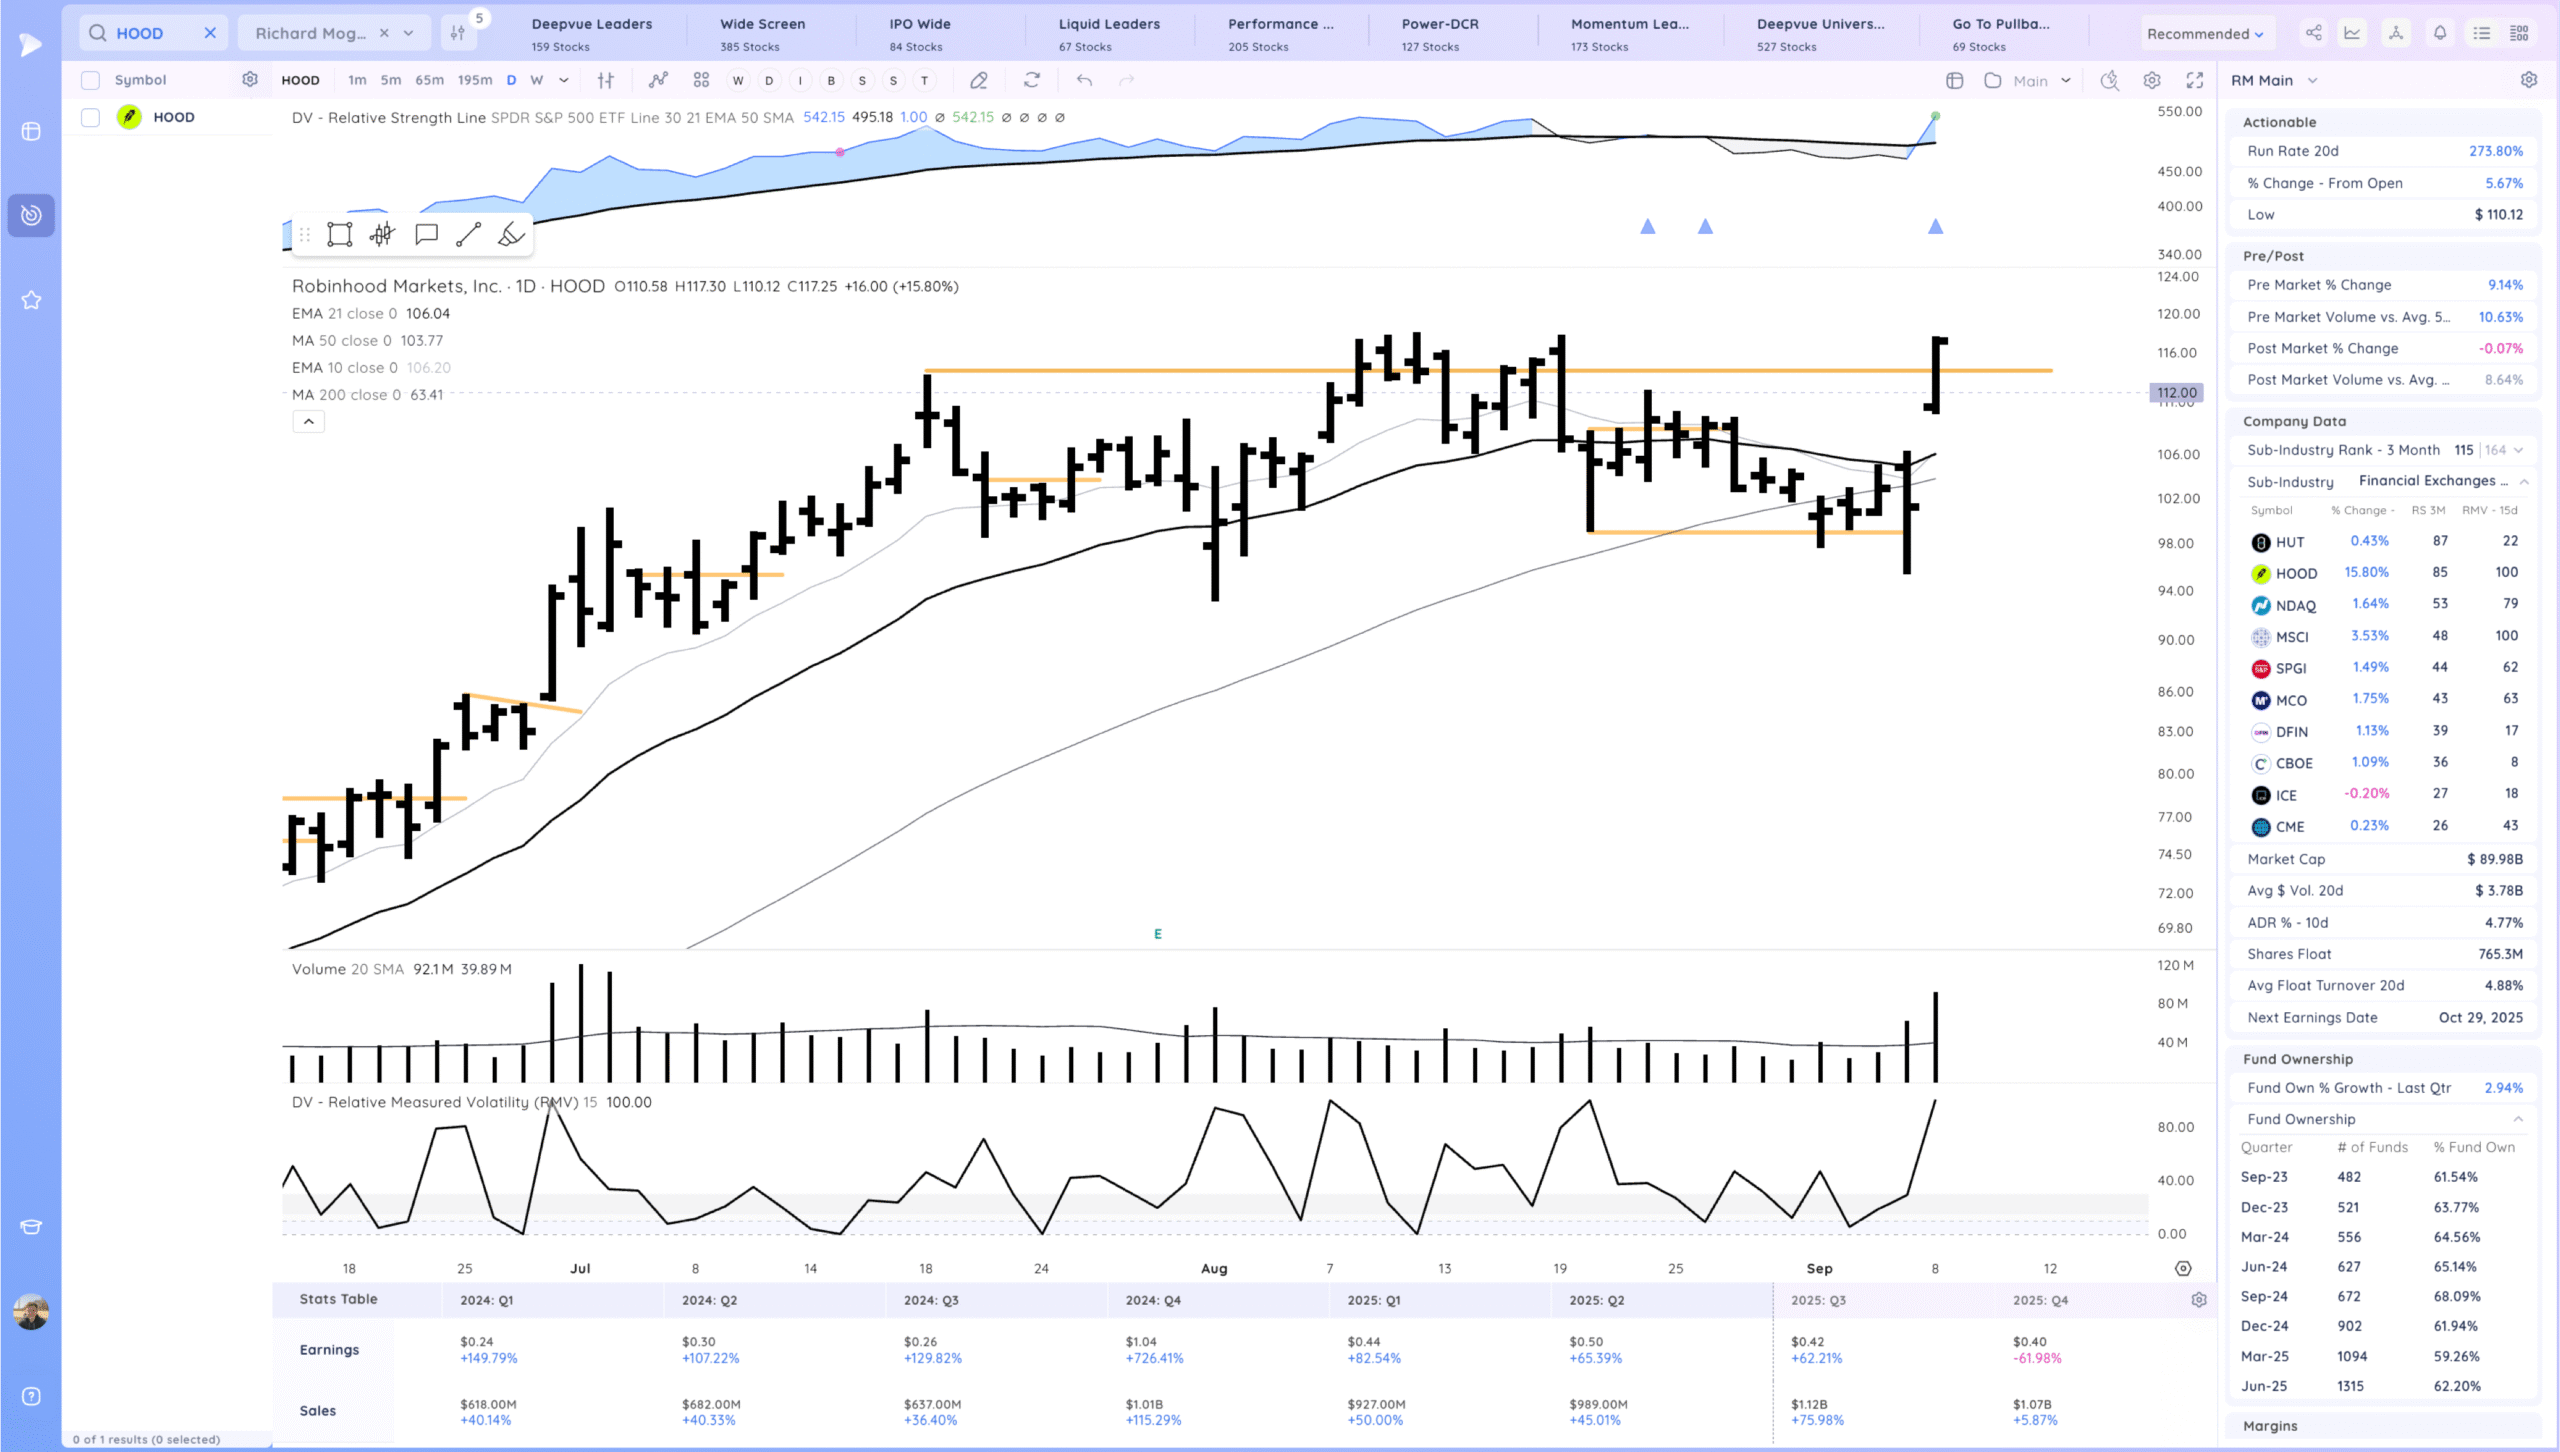The width and height of the screenshot is (2560, 1452).
Task: Toggle fullscreen chart icon
Action: coord(2195,80)
